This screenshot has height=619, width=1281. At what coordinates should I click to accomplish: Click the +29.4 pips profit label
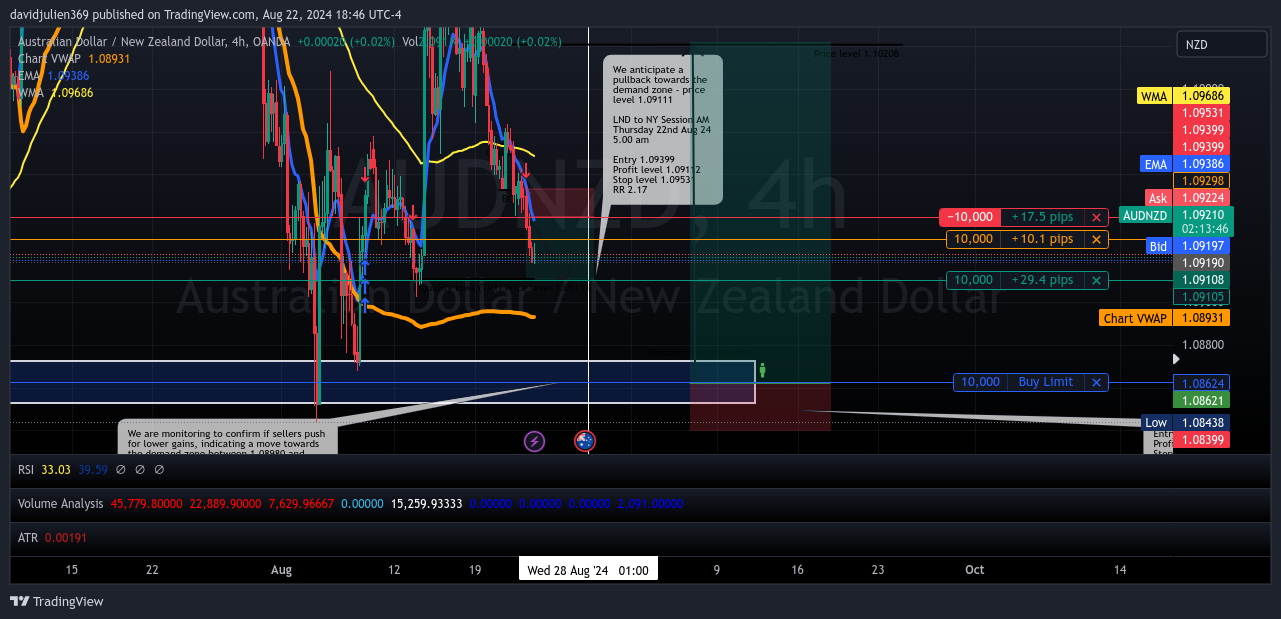click(1042, 280)
